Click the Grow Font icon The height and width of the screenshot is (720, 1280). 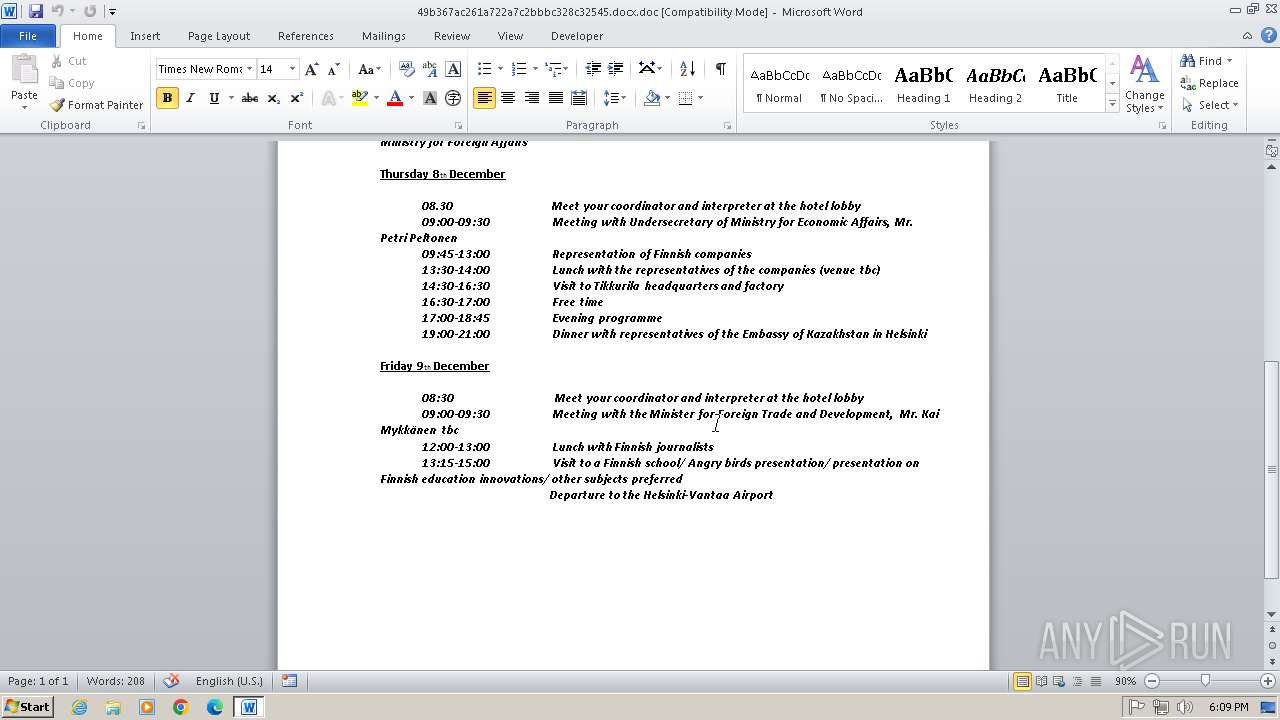tap(312, 69)
